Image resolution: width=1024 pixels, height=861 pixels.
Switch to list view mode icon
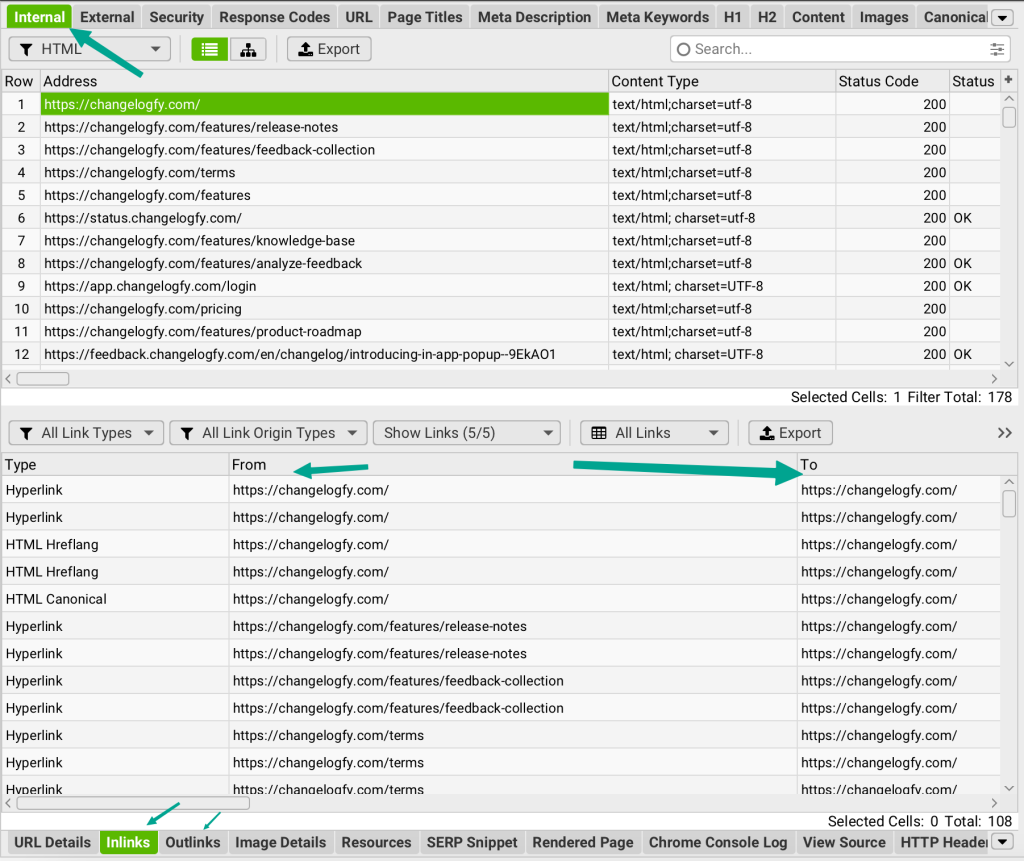click(210, 50)
